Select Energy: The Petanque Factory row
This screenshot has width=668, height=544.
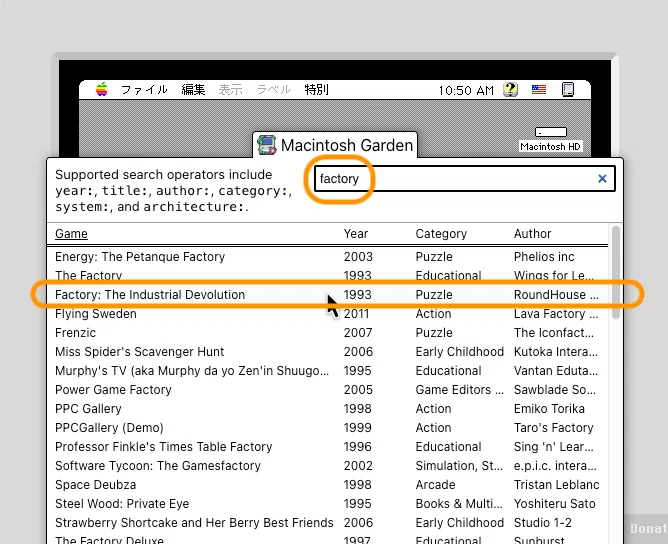coord(327,256)
